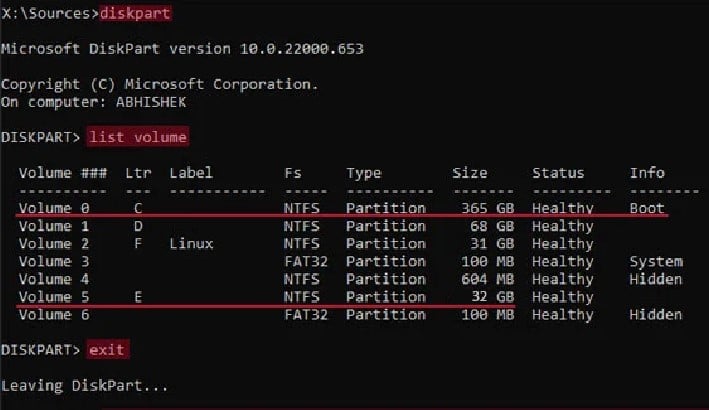The image size is (709, 410).
Task: Select the Volume 3 row label
Action: coord(54,261)
